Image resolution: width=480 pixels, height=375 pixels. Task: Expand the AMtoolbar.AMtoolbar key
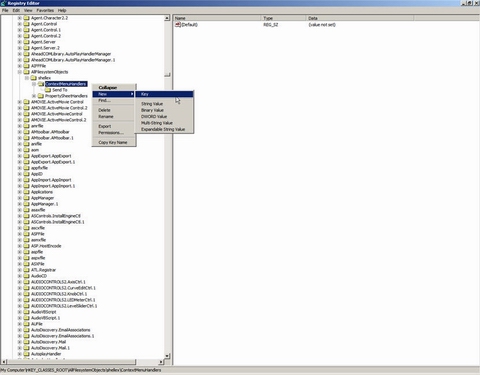19,132
